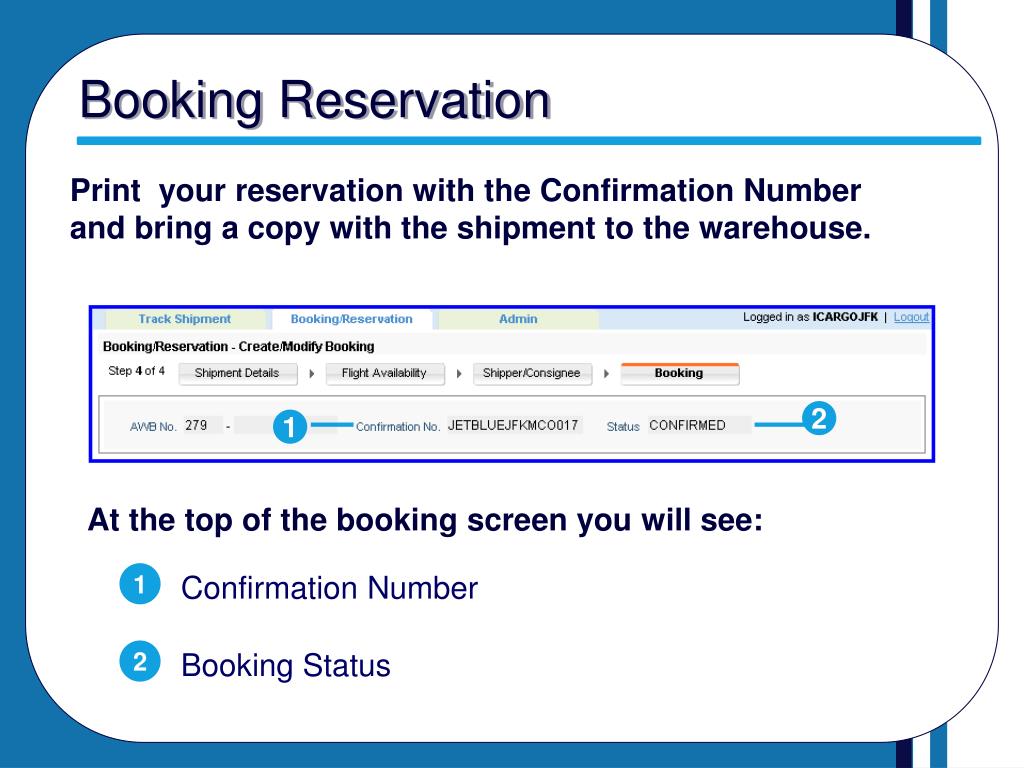Click the Booking Reservation slide title
The width and height of the screenshot is (1024, 768).
click(x=315, y=101)
